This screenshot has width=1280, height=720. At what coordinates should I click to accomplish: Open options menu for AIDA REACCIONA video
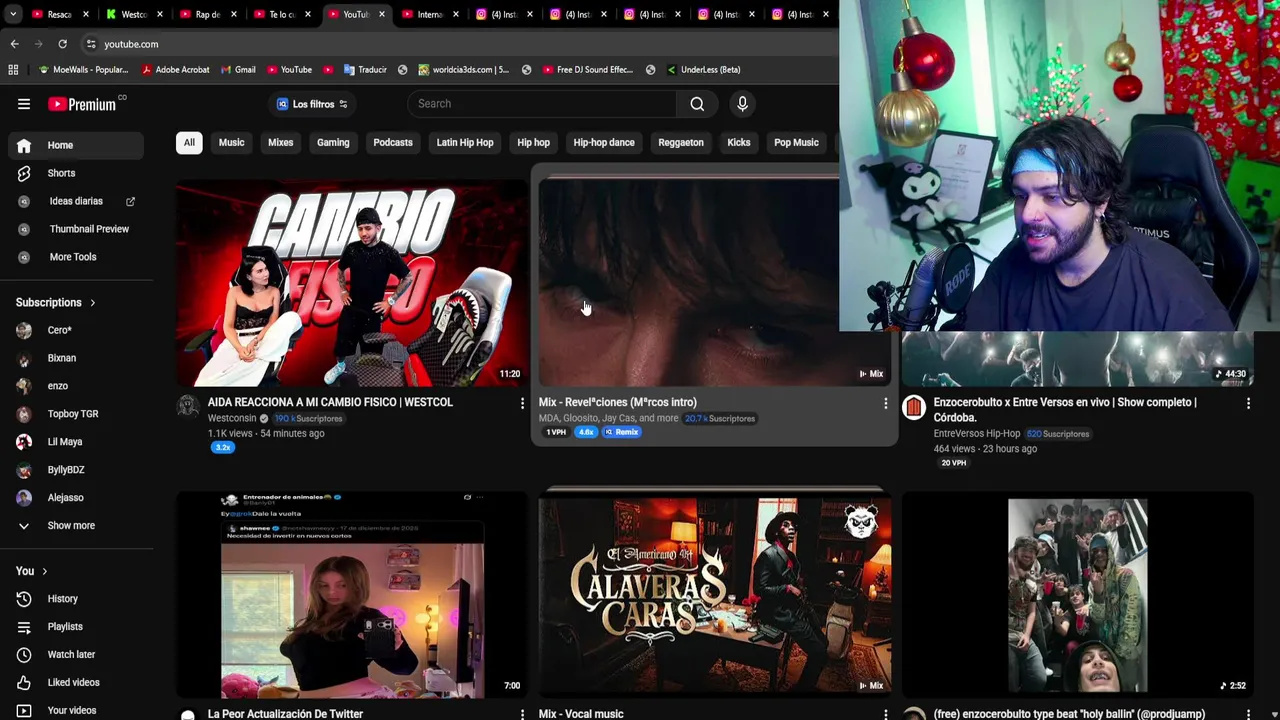coord(522,403)
